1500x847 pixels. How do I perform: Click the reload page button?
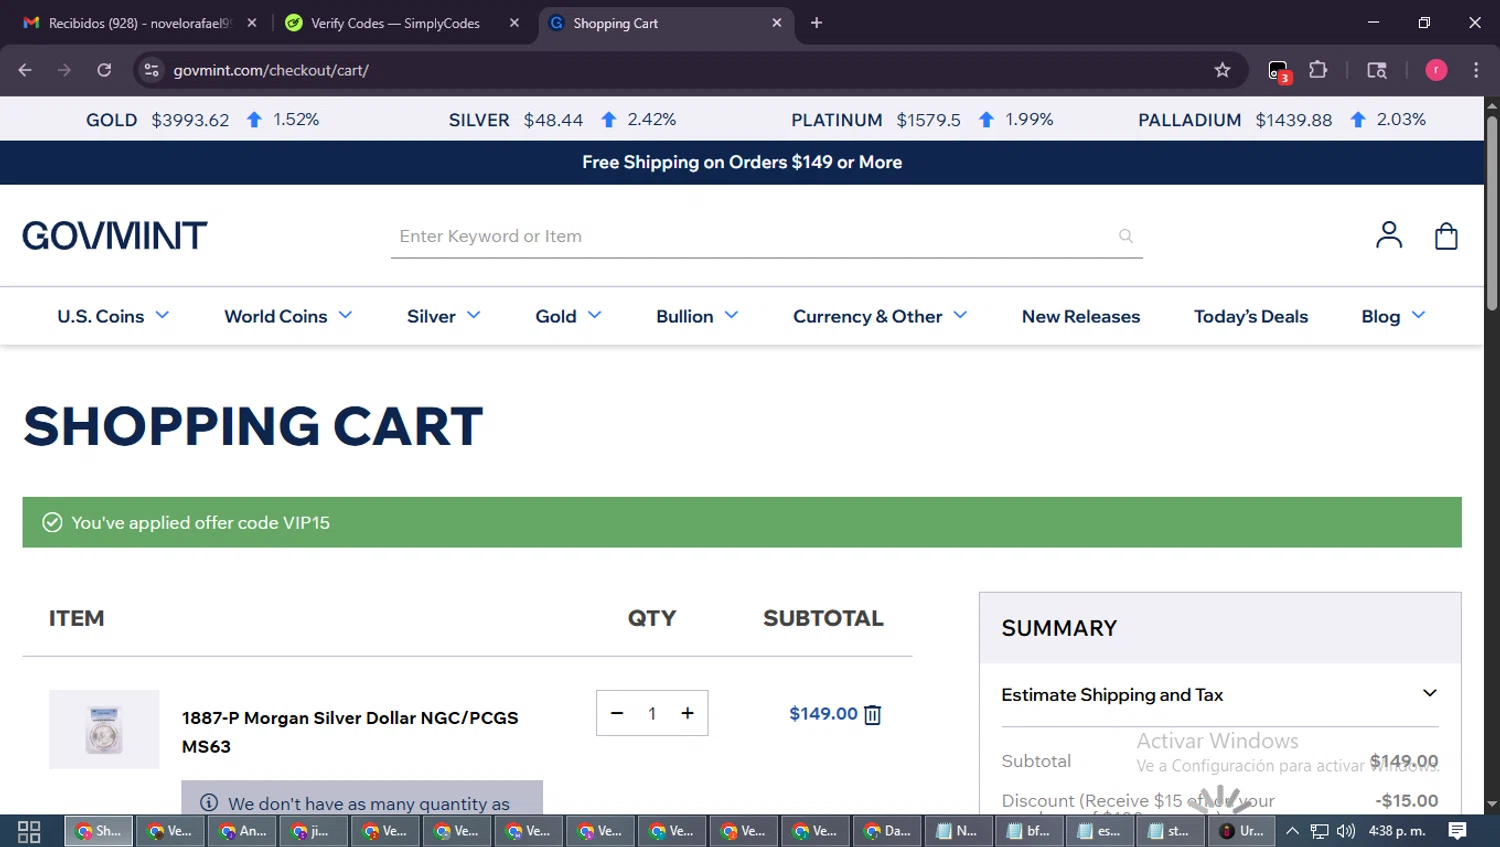104,70
